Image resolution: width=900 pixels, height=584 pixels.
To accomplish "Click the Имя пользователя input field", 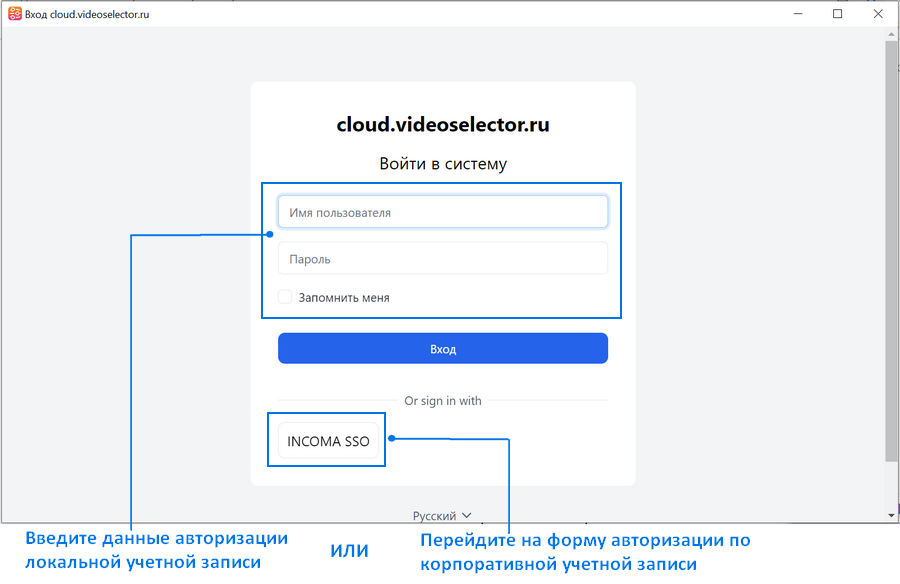I will point(443,212).
